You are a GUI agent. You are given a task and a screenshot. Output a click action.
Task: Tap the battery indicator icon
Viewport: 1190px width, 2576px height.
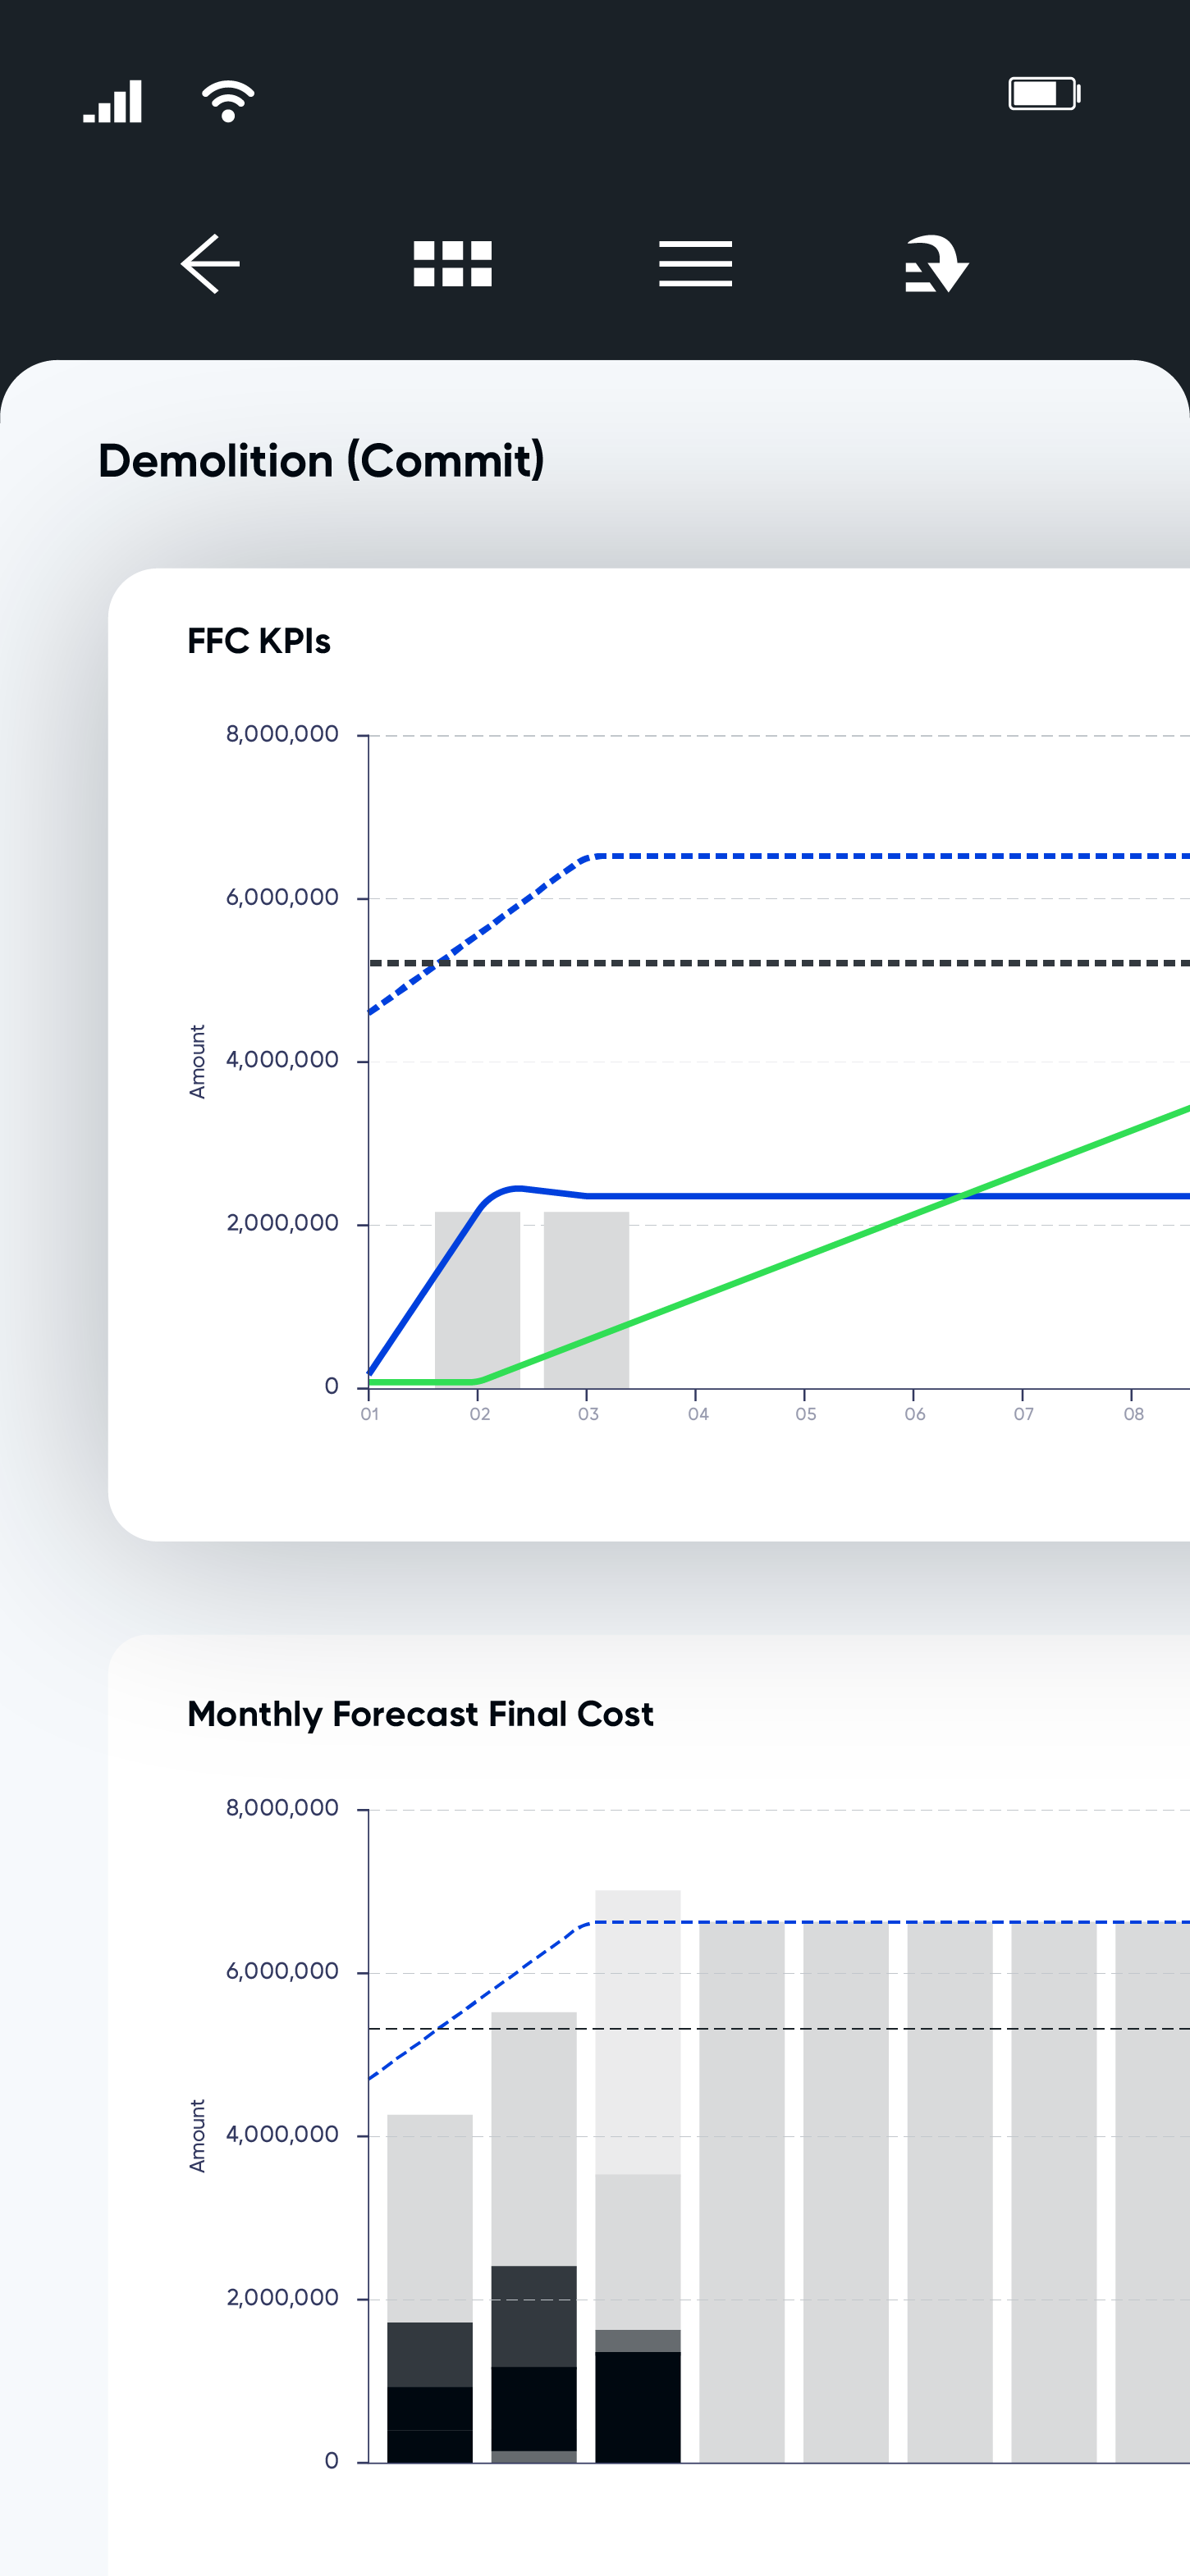tap(1044, 94)
